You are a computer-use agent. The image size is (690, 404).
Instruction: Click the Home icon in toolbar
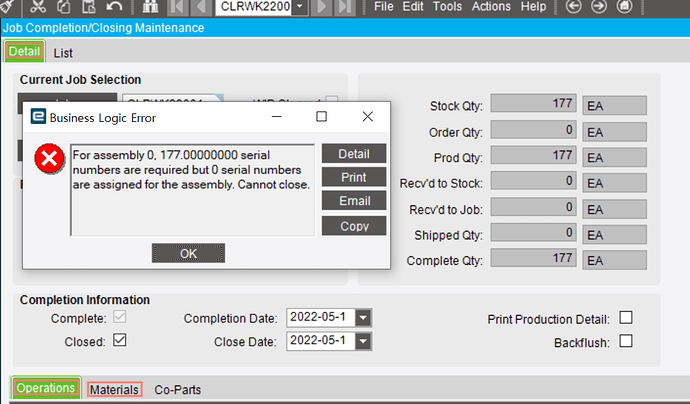click(624, 6)
